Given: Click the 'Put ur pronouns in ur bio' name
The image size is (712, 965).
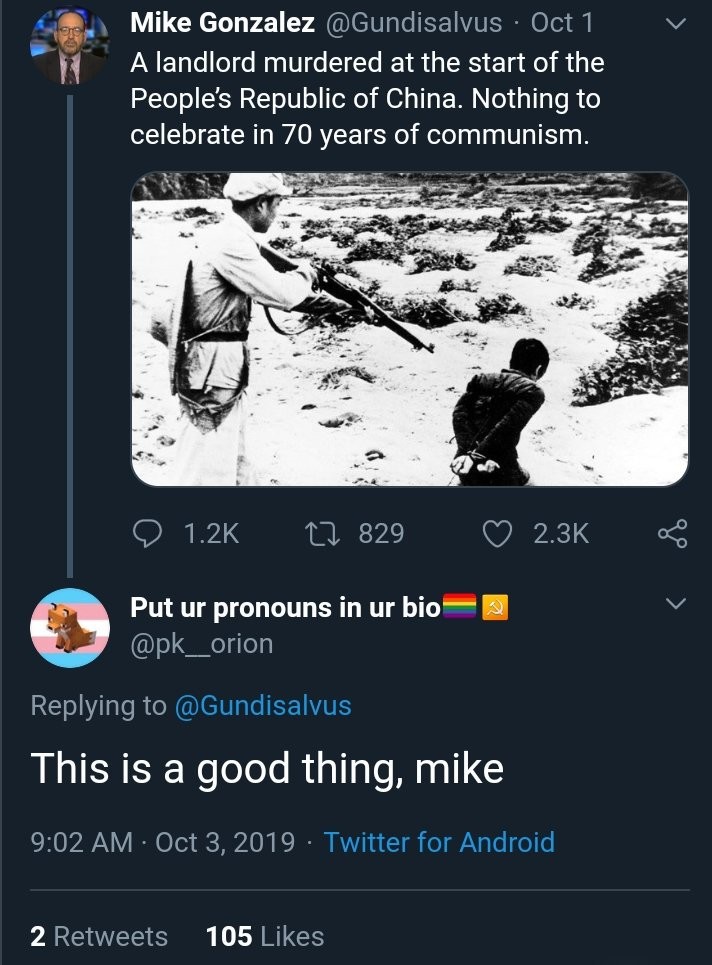Looking at the screenshot, I should tap(285, 607).
